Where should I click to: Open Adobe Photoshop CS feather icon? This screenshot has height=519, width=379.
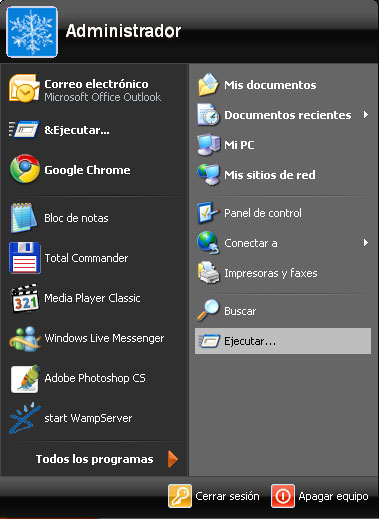click(x=25, y=379)
